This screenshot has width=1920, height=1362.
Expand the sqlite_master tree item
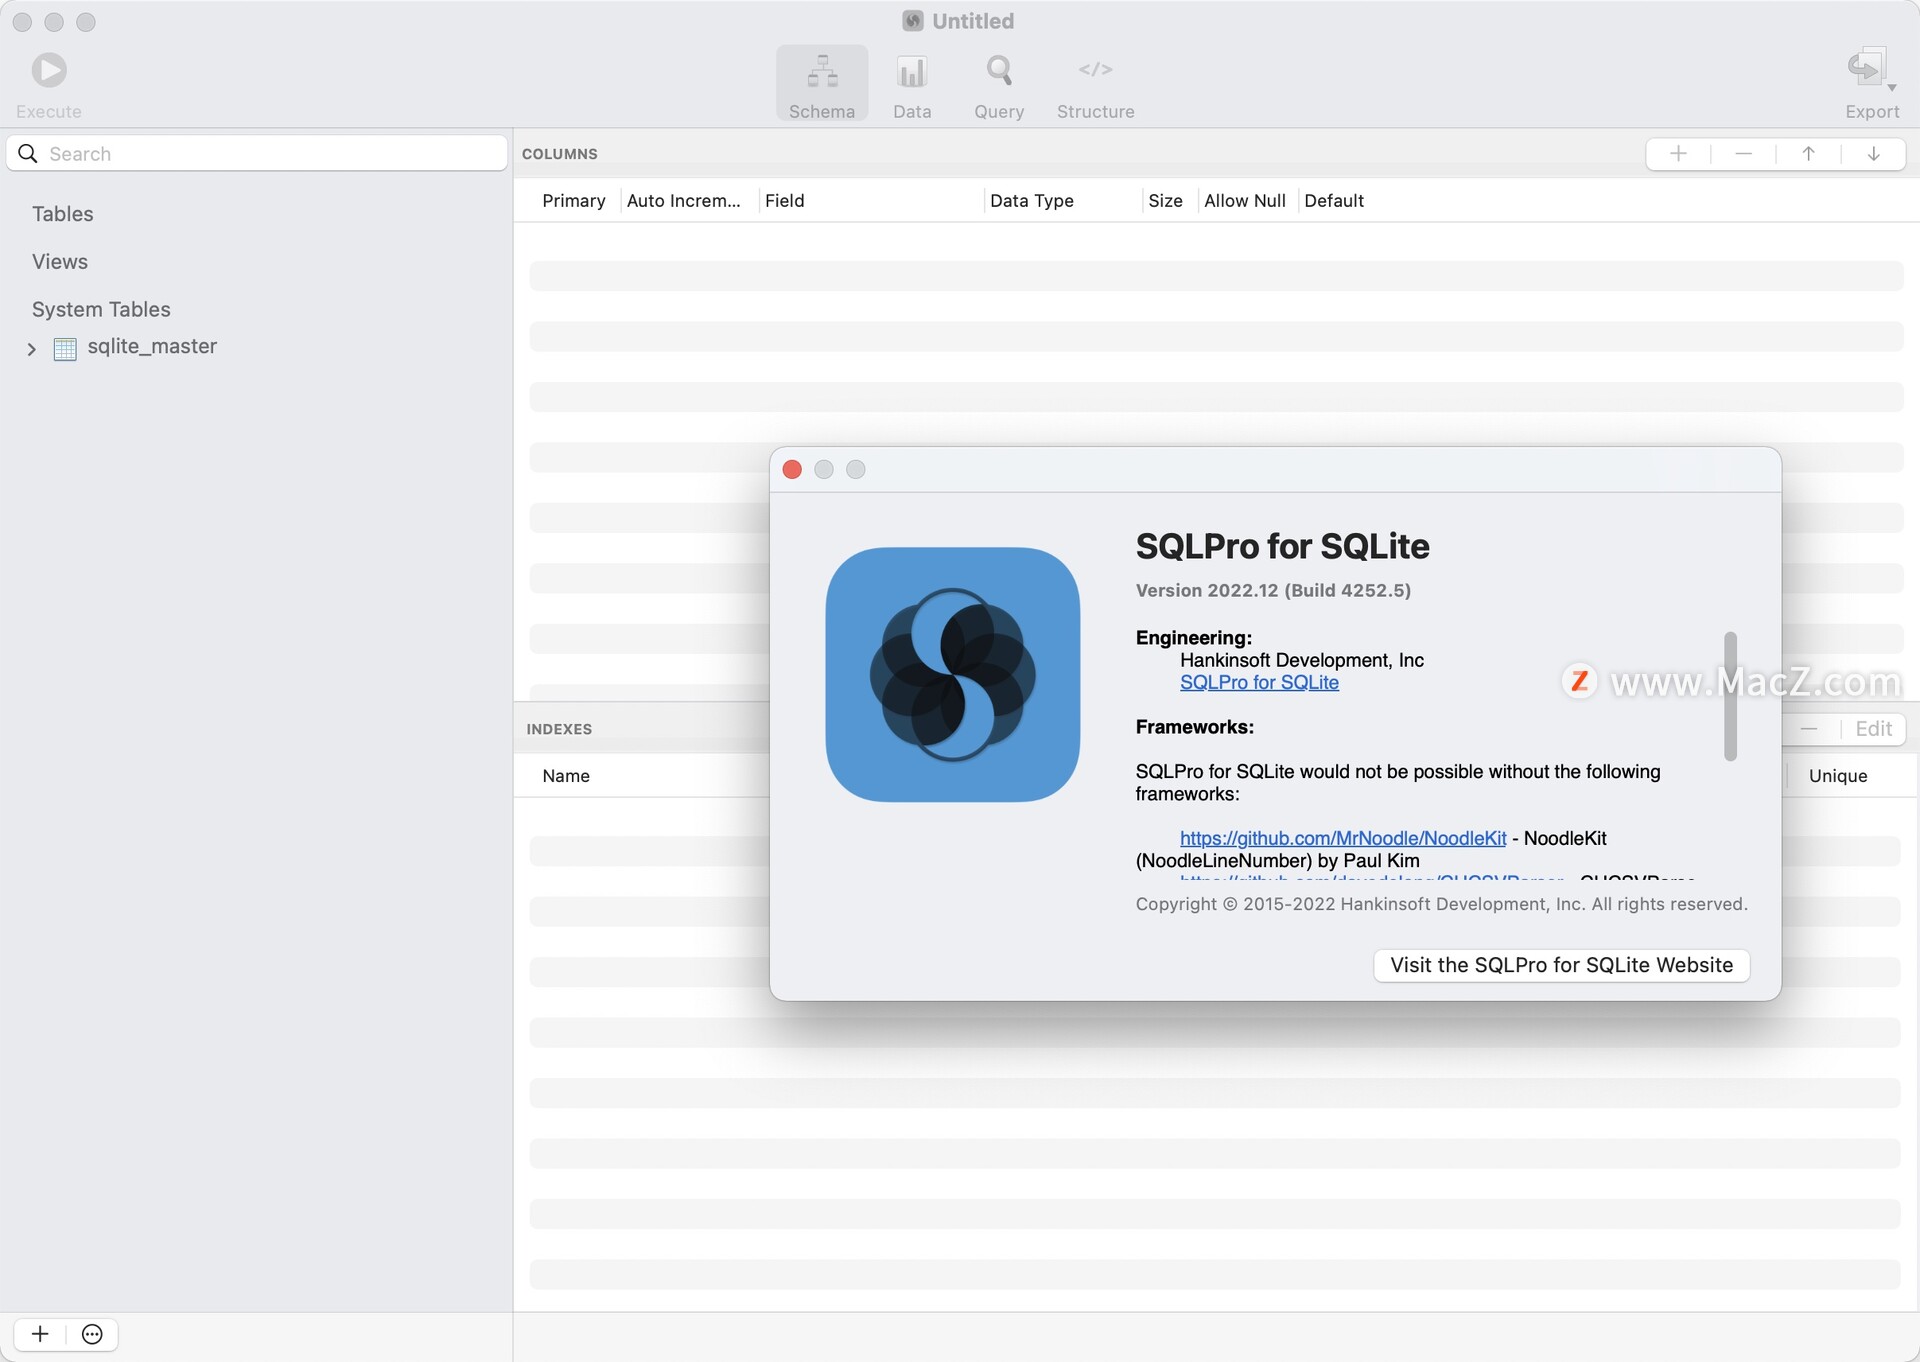[x=31, y=349]
